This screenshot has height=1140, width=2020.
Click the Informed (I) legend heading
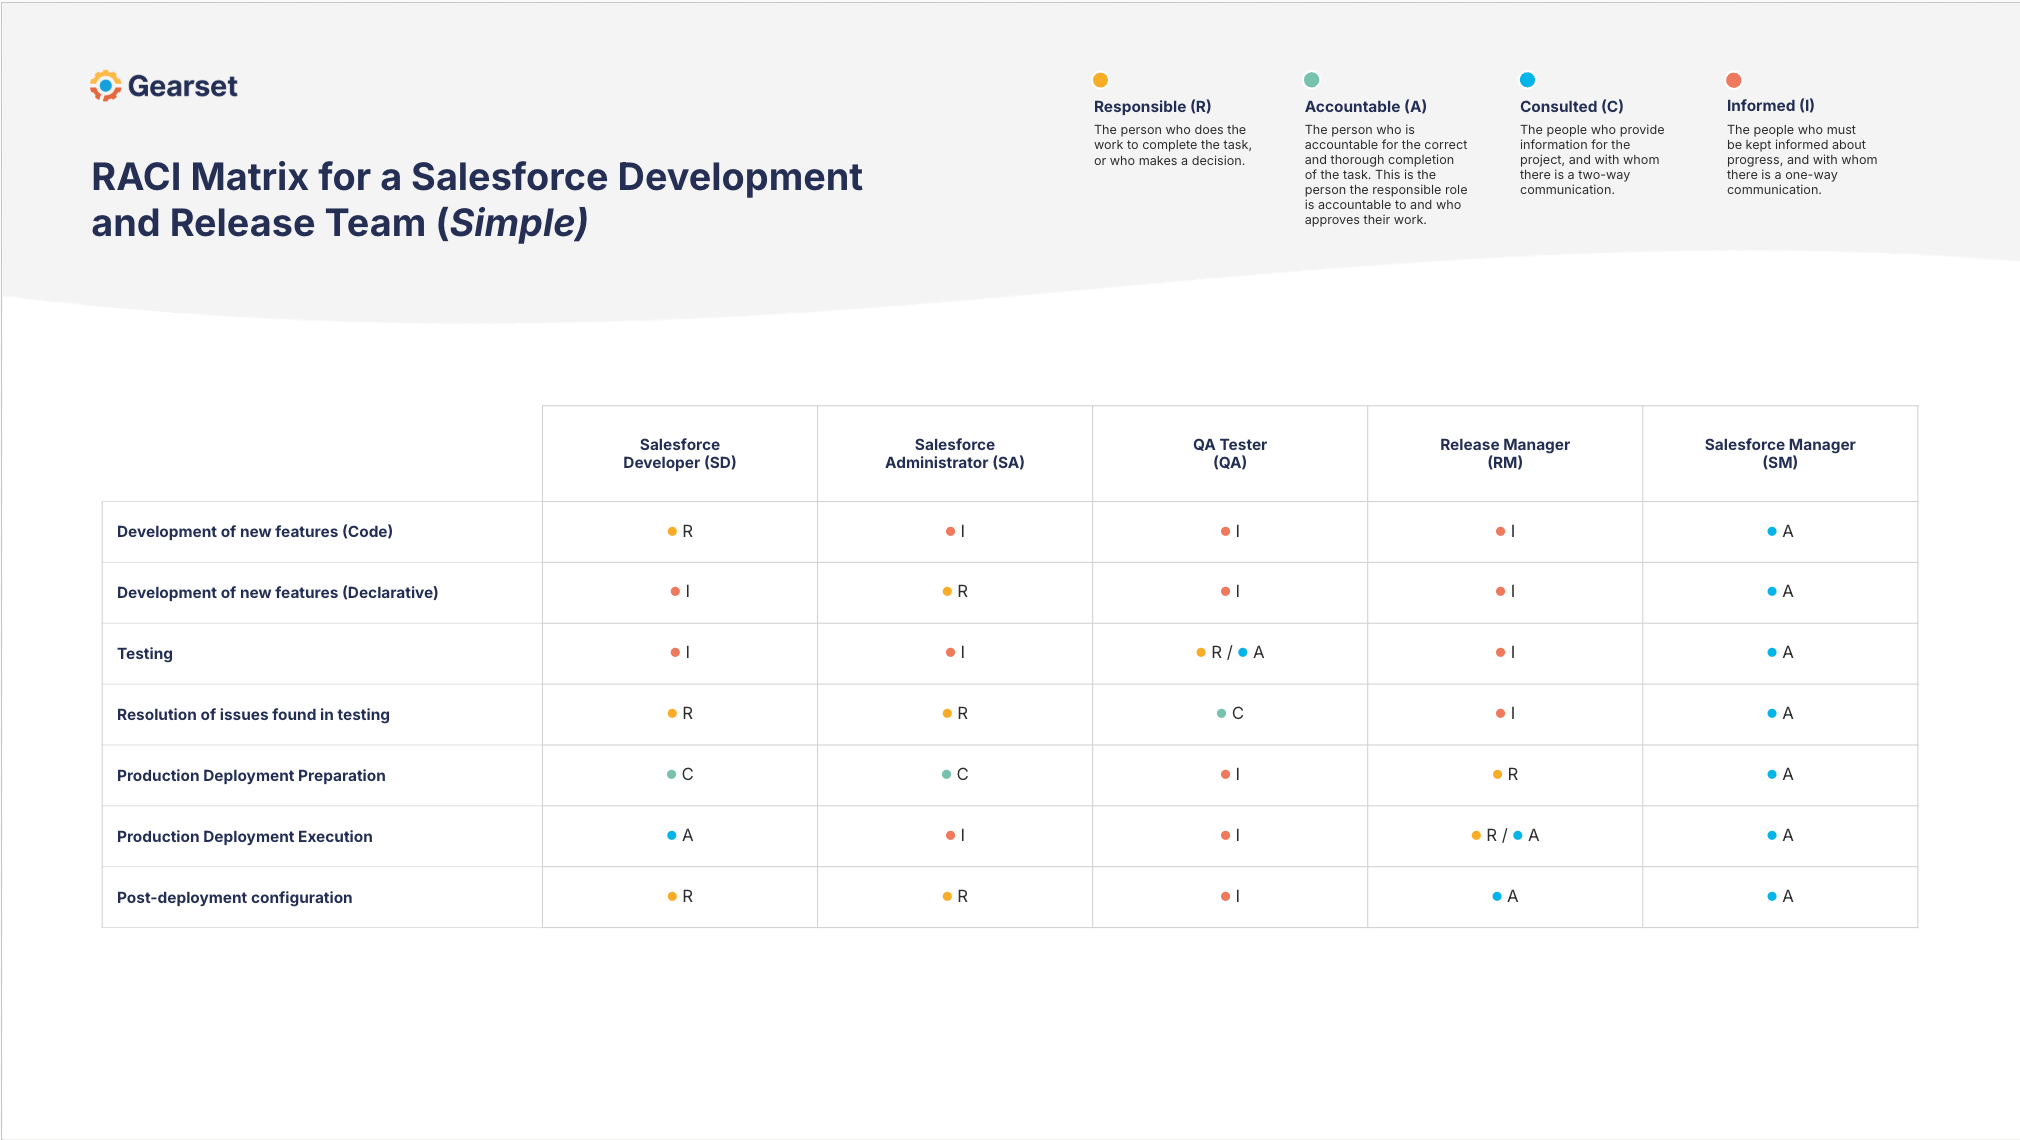[x=1770, y=105]
